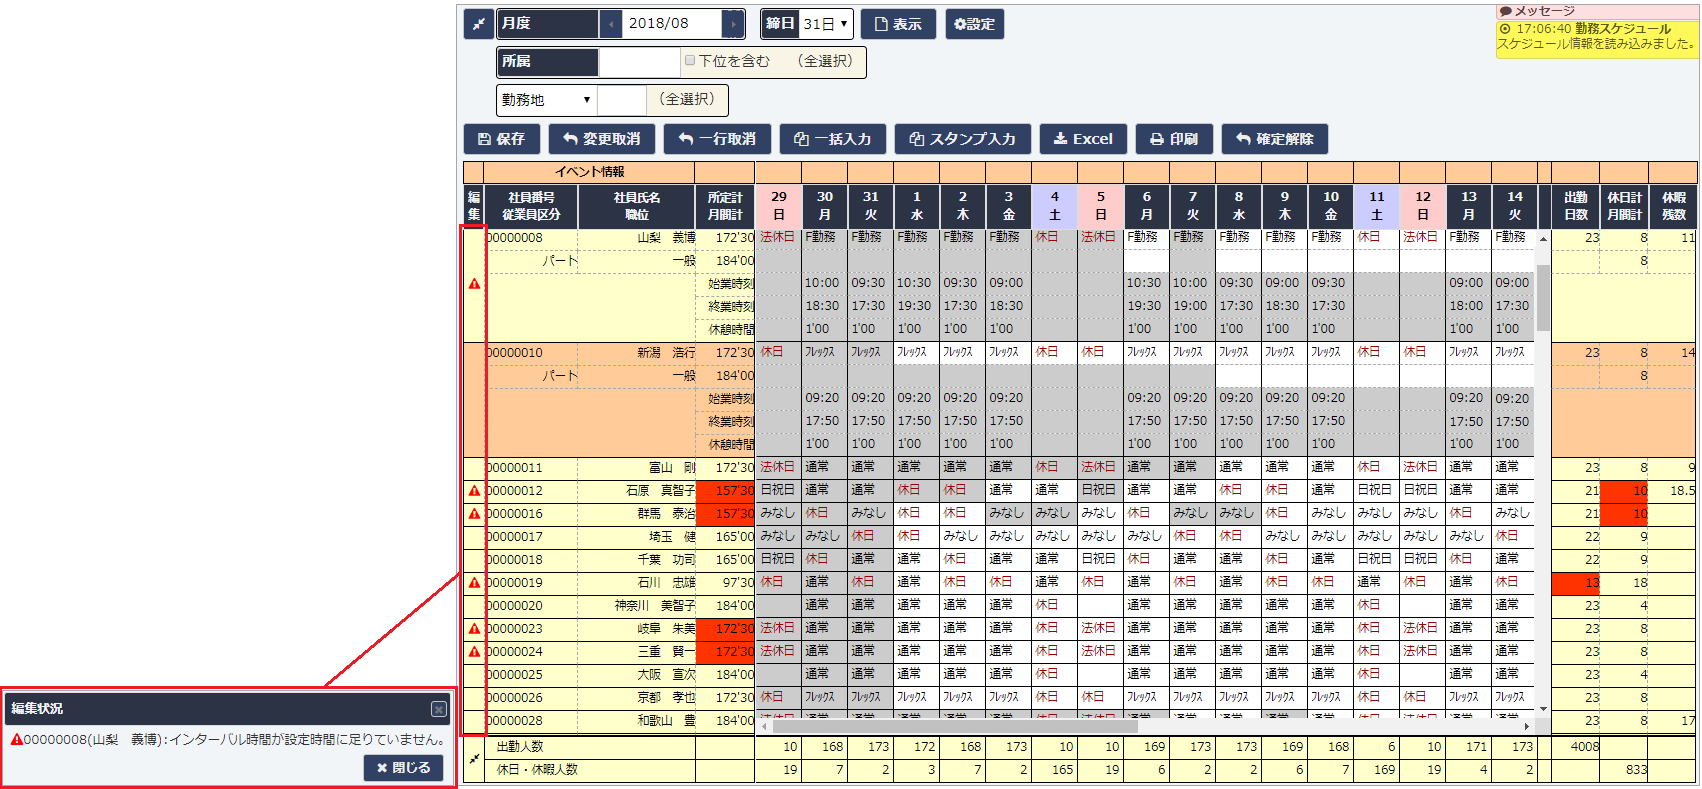This screenshot has width=1702, height=789.
Task: Click the 表示 display button
Action: pyautogui.click(x=898, y=24)
